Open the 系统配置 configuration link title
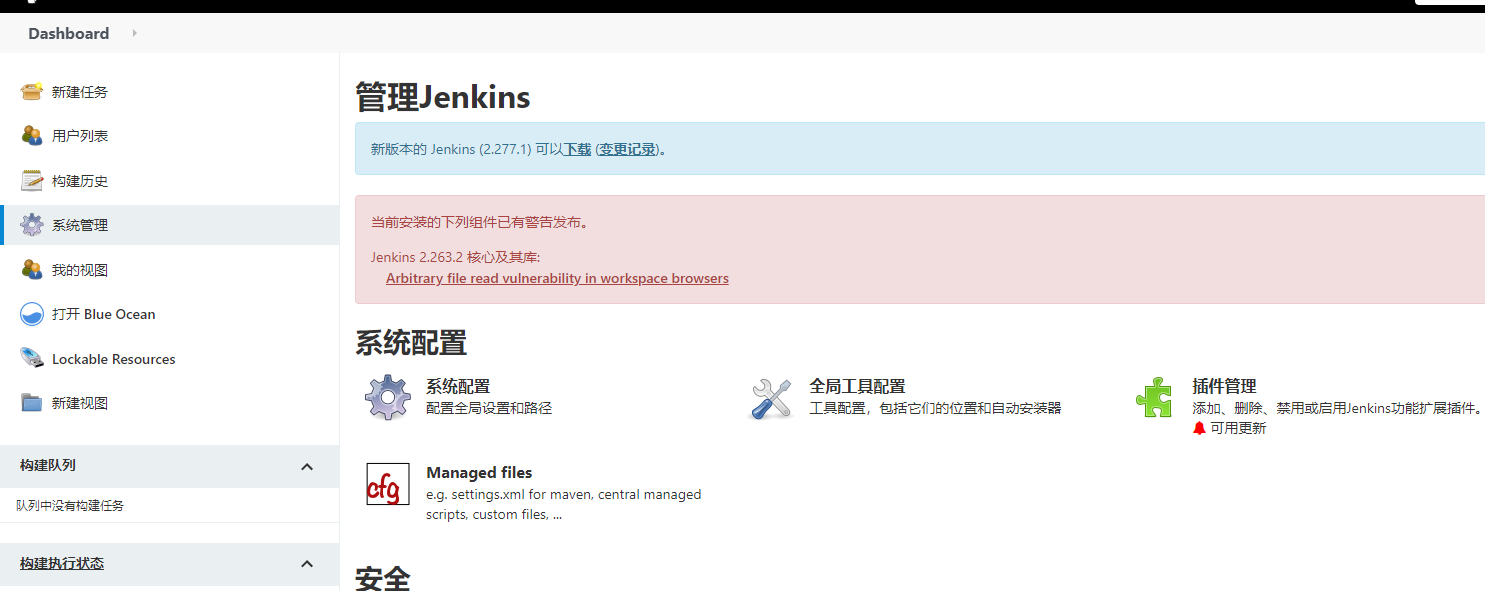This screenshot has height=591, width=1485. (x=458, y=386)
